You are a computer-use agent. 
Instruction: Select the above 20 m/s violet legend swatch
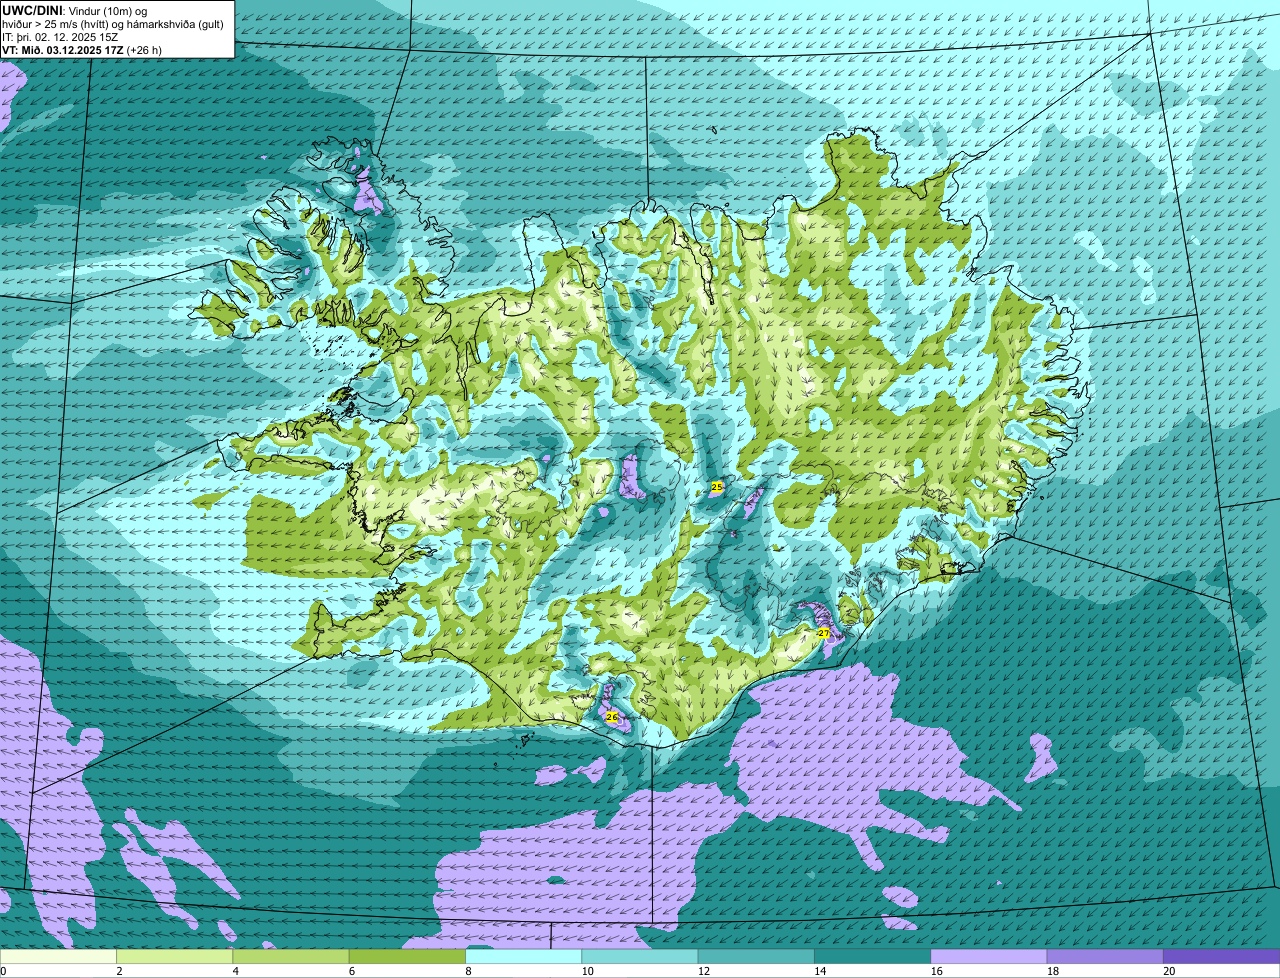pos(1222,957)
